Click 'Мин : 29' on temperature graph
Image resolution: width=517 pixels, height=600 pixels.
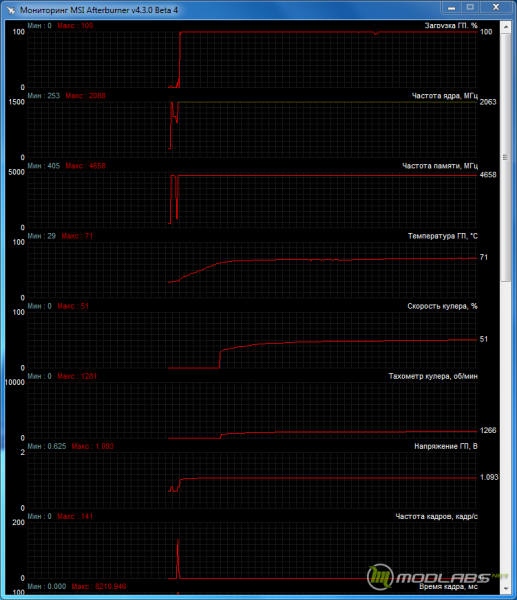coord(41,236)
